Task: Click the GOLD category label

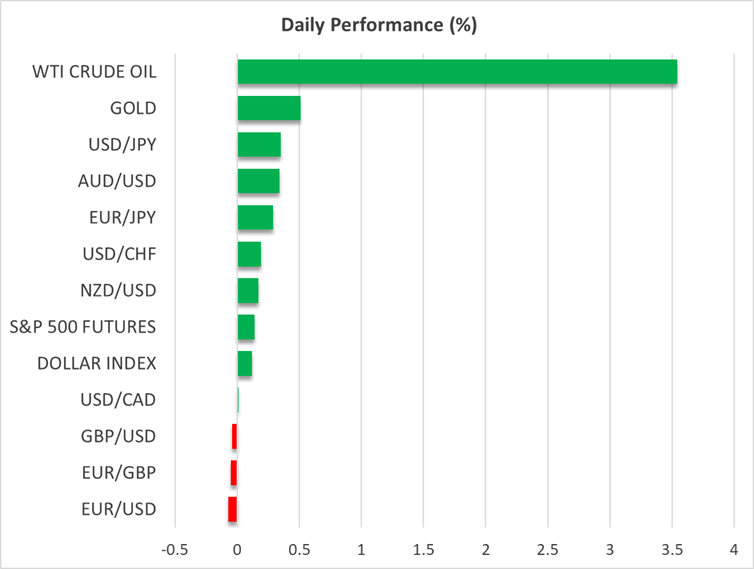Action: 134,108
